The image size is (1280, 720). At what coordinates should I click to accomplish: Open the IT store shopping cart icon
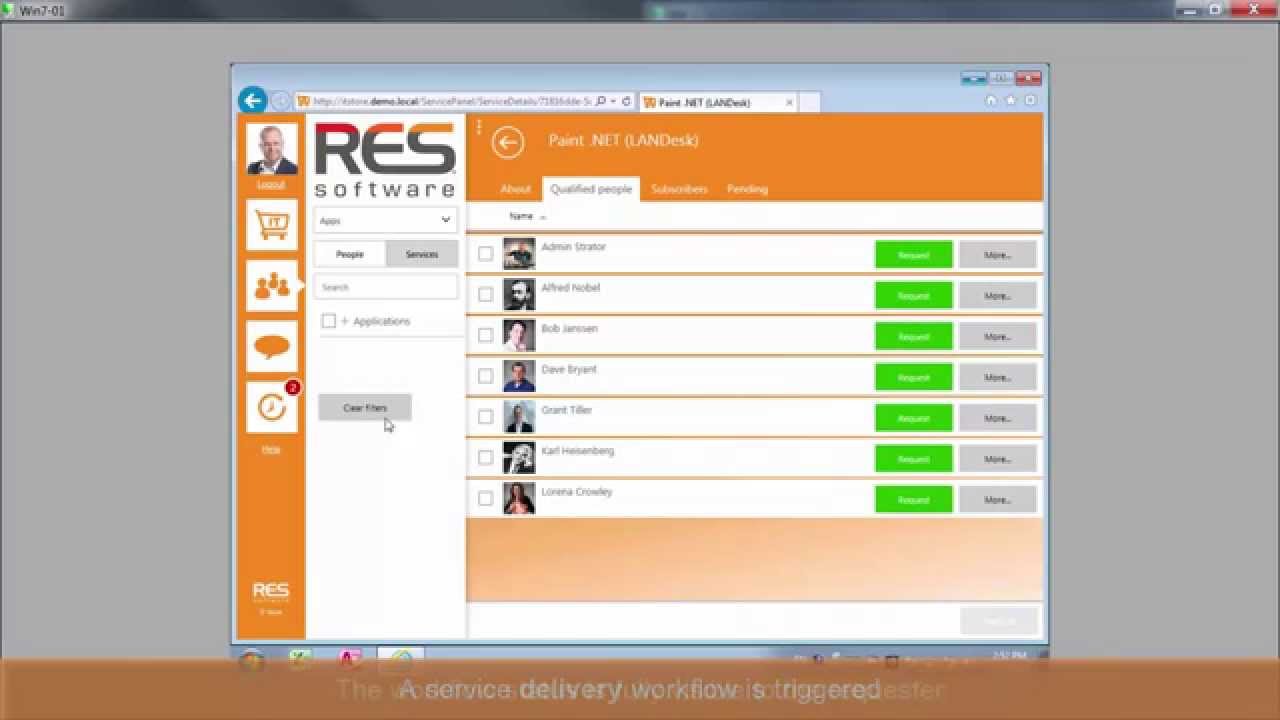coord(272,224)
